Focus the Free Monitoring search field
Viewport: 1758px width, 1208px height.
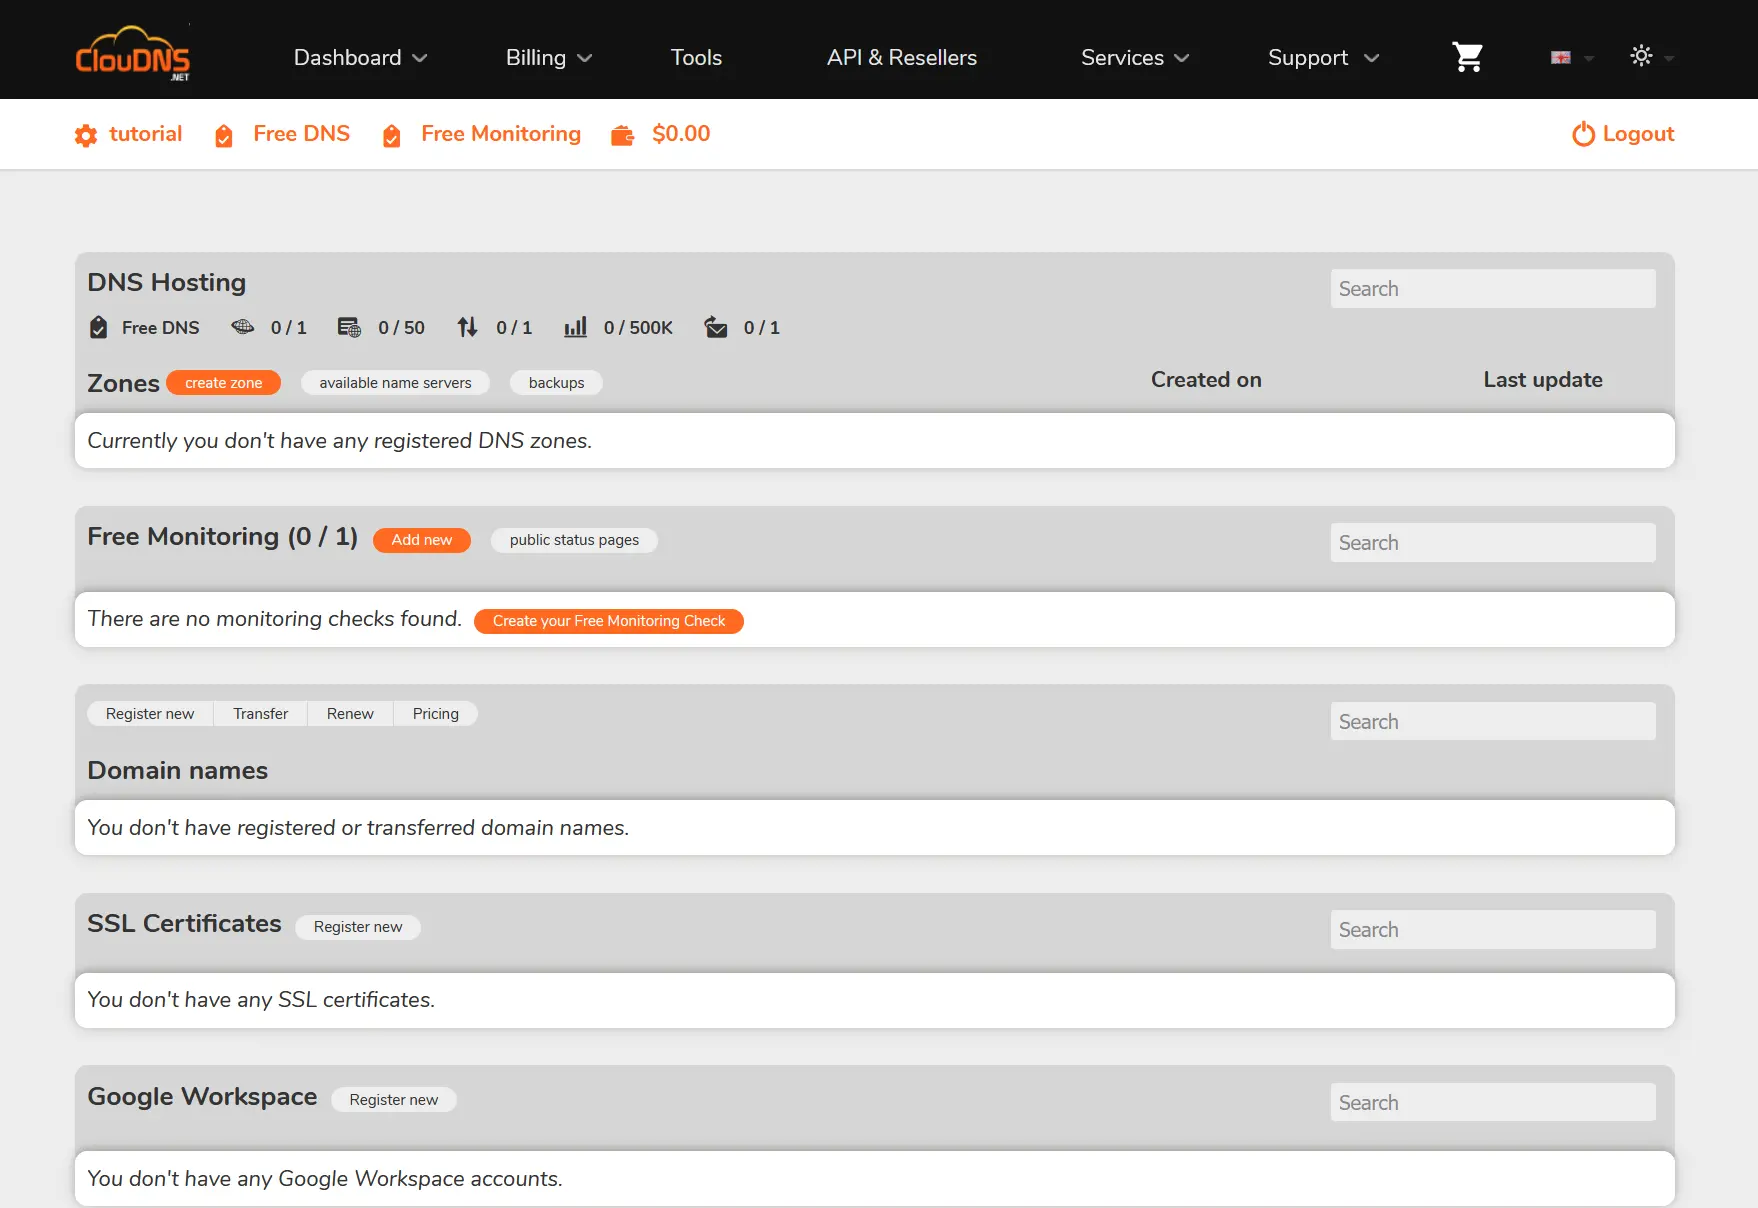(1493, 543)
